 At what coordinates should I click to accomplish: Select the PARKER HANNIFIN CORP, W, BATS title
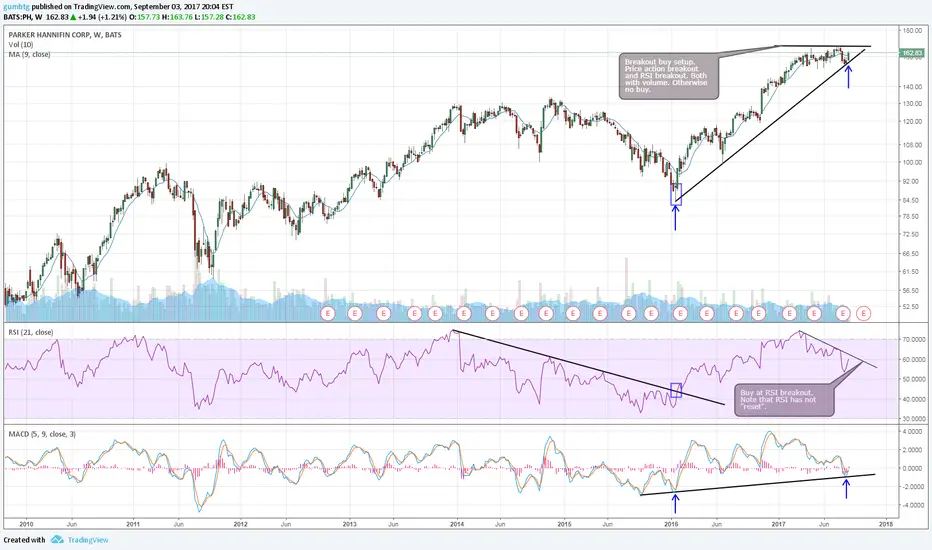click(x=65, y=35)
